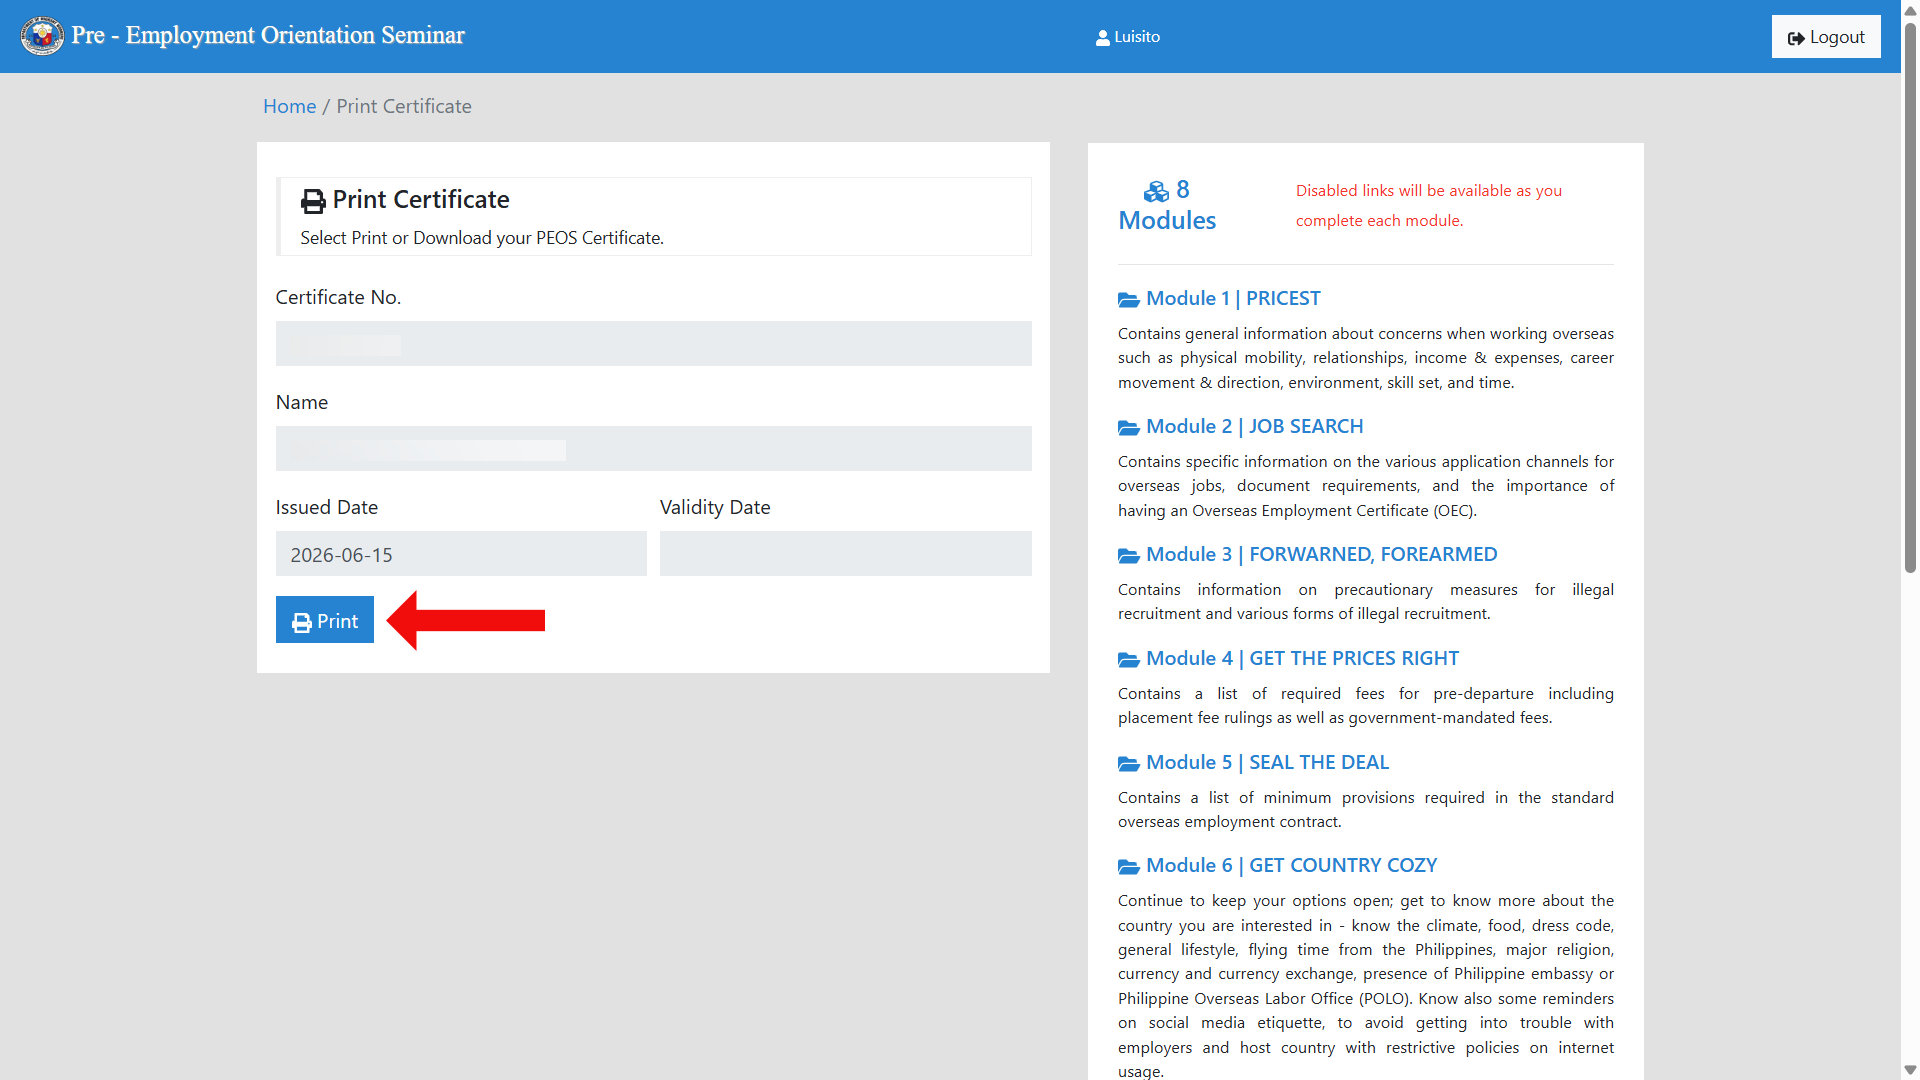Click the Module 6 description about country information
1920x1080 pixels.
click(1366, 986)
